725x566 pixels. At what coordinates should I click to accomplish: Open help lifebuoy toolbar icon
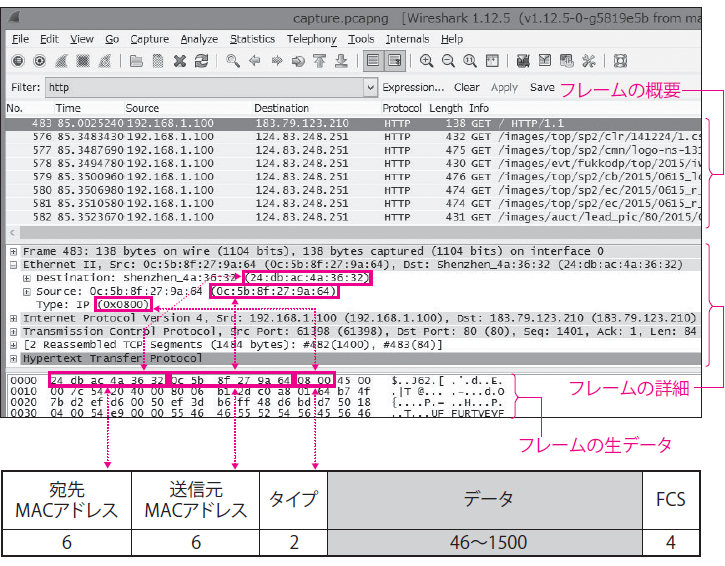620,61
